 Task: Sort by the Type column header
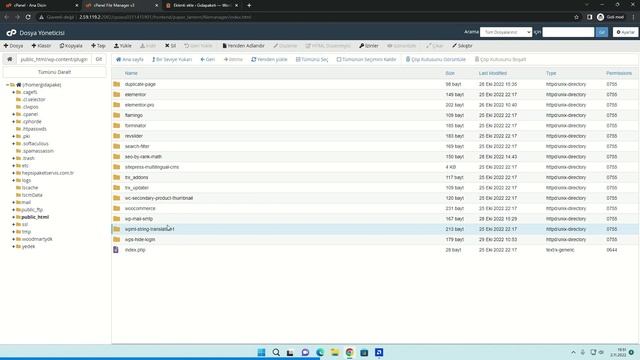(551, 73)
